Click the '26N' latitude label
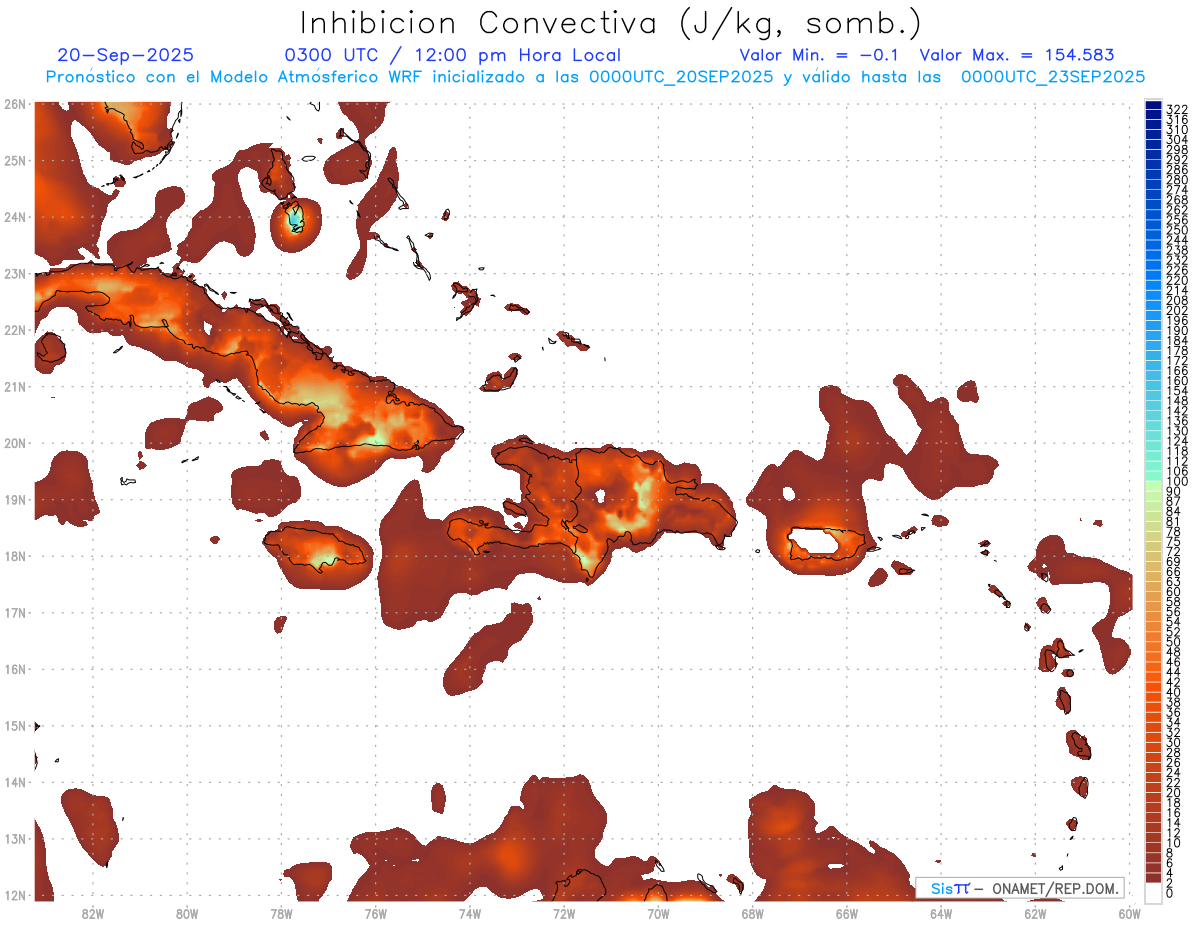The image size is (1200, 927). (14, 104)
